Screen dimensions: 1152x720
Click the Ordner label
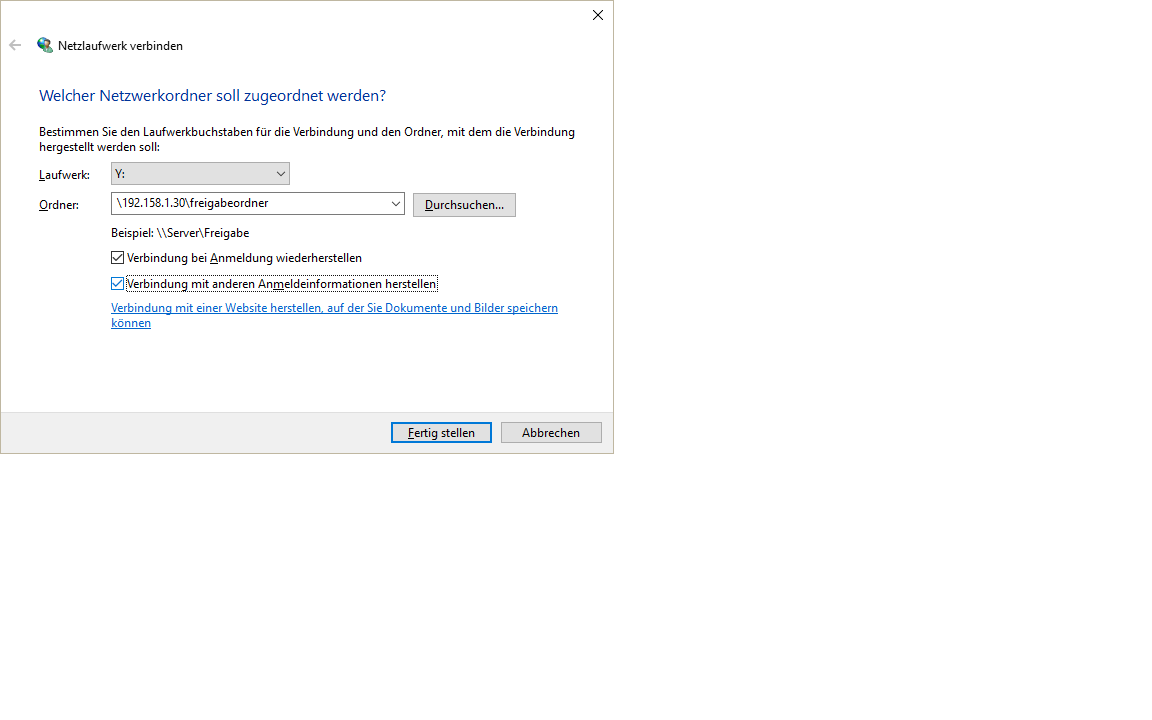(x=59, y=205)
